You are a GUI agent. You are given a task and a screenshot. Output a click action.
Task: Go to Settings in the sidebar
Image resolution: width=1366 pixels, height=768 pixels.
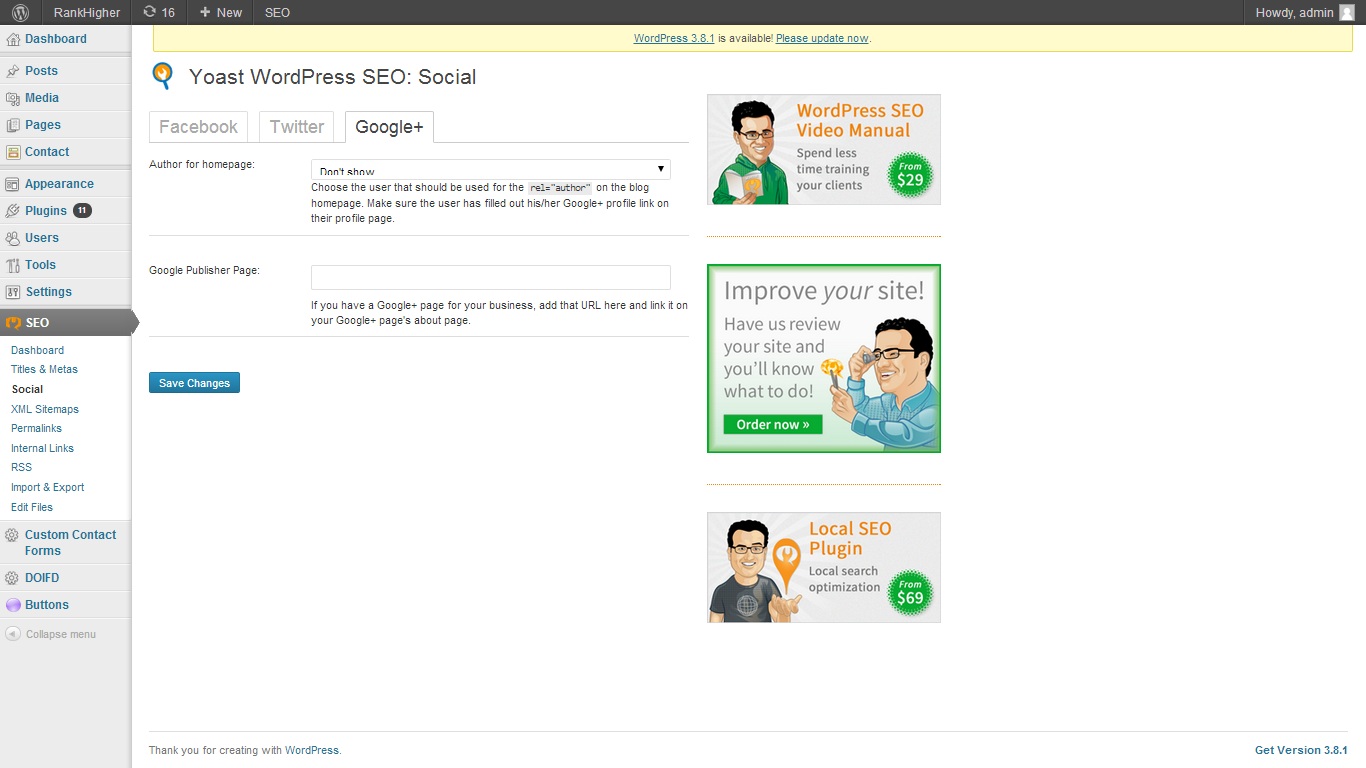point(48,292)
